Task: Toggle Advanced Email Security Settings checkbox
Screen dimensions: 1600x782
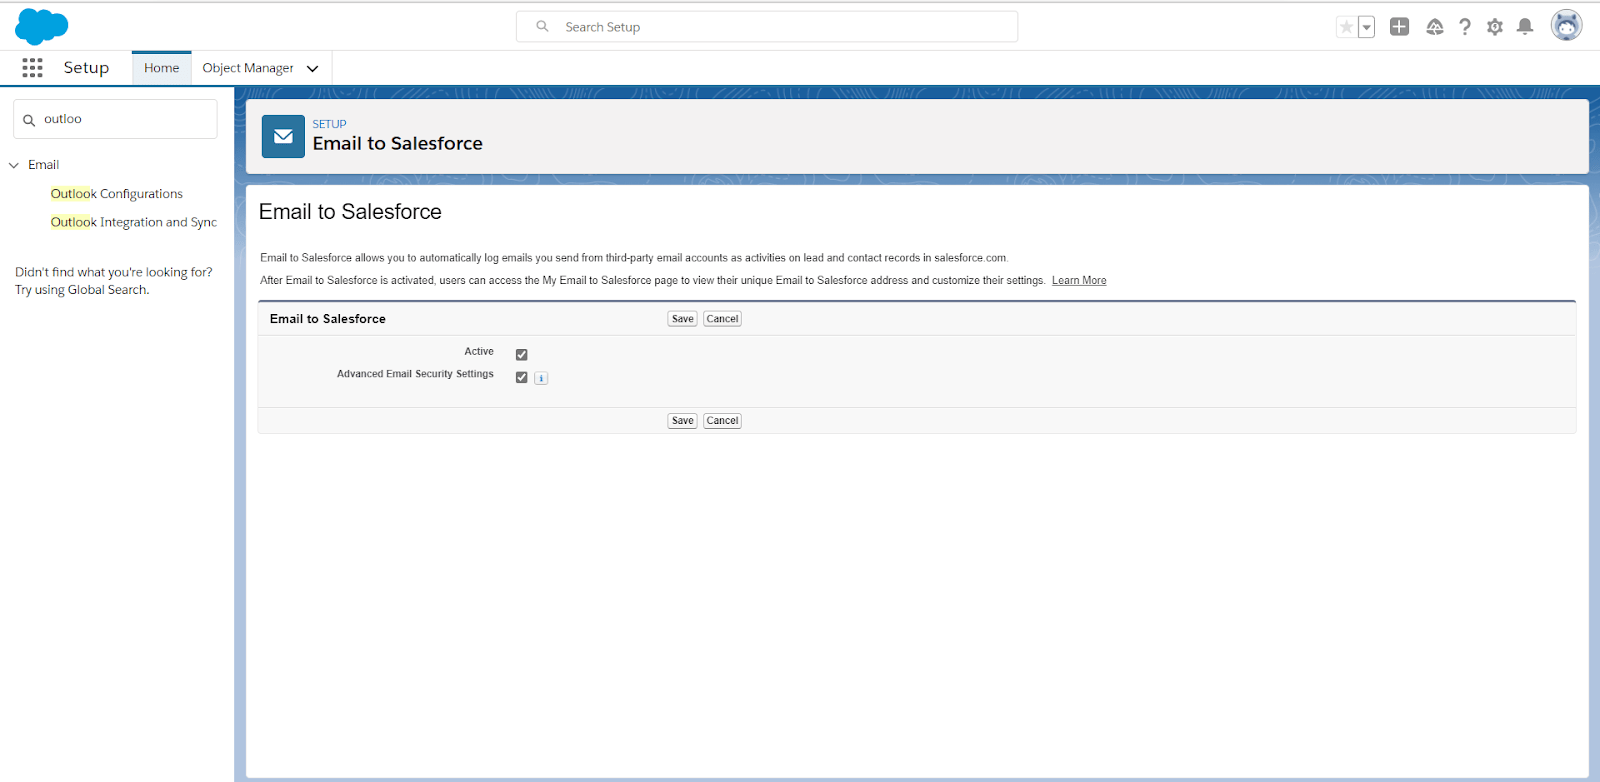Action: [521, 378]
